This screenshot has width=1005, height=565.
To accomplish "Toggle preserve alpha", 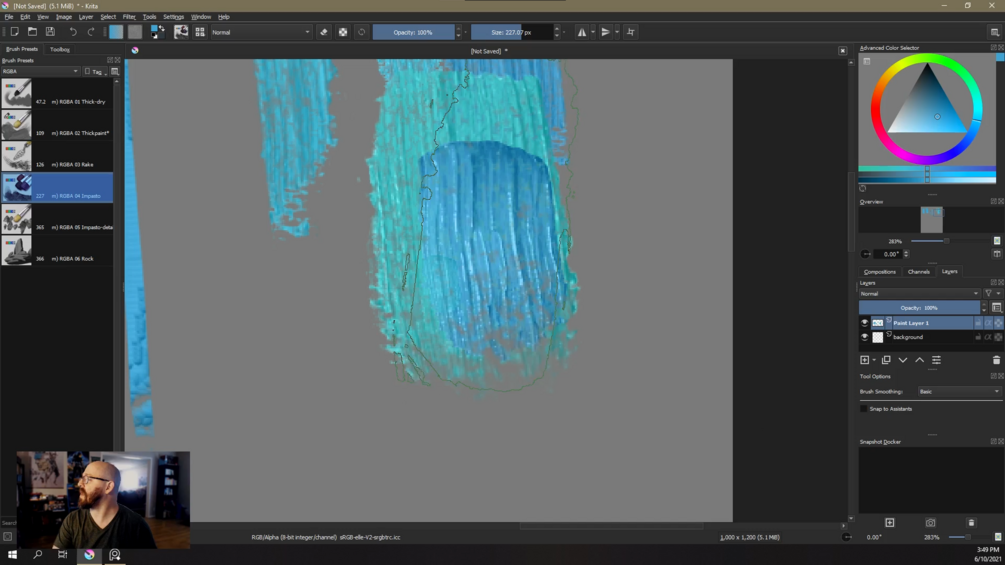I will coord(343,32).
